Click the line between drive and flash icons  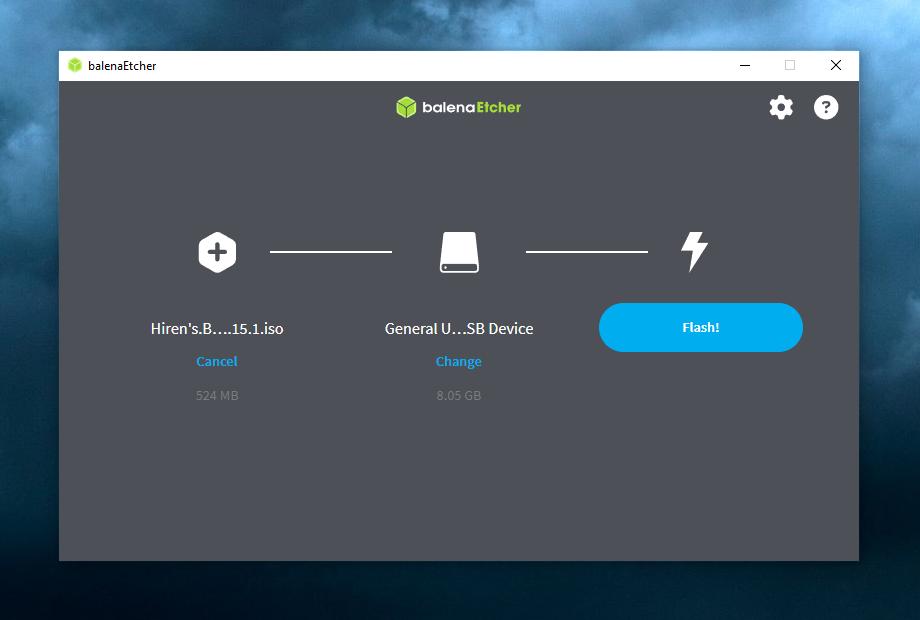pyautogui.click(x=587, y=252)
